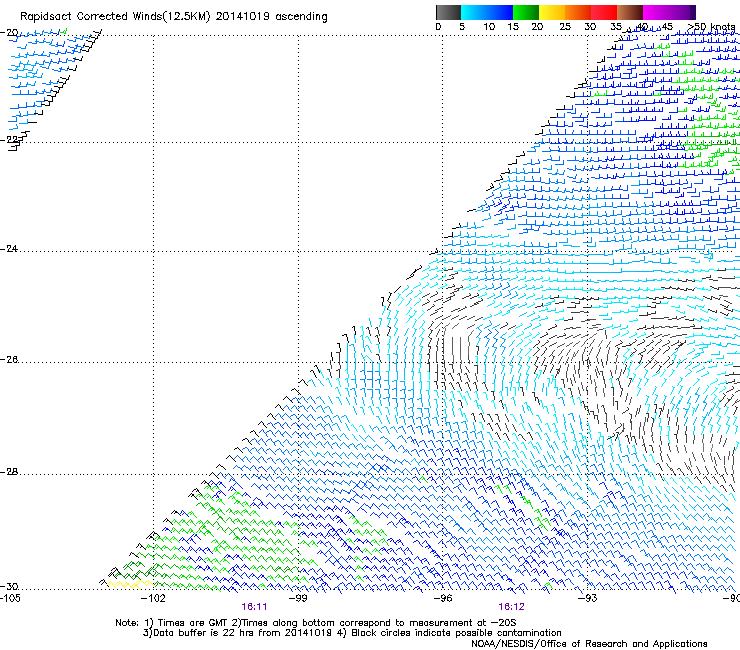The image size is (740, 650).
Task: Click the latitude label '-30'
Action: click(9, 586)
